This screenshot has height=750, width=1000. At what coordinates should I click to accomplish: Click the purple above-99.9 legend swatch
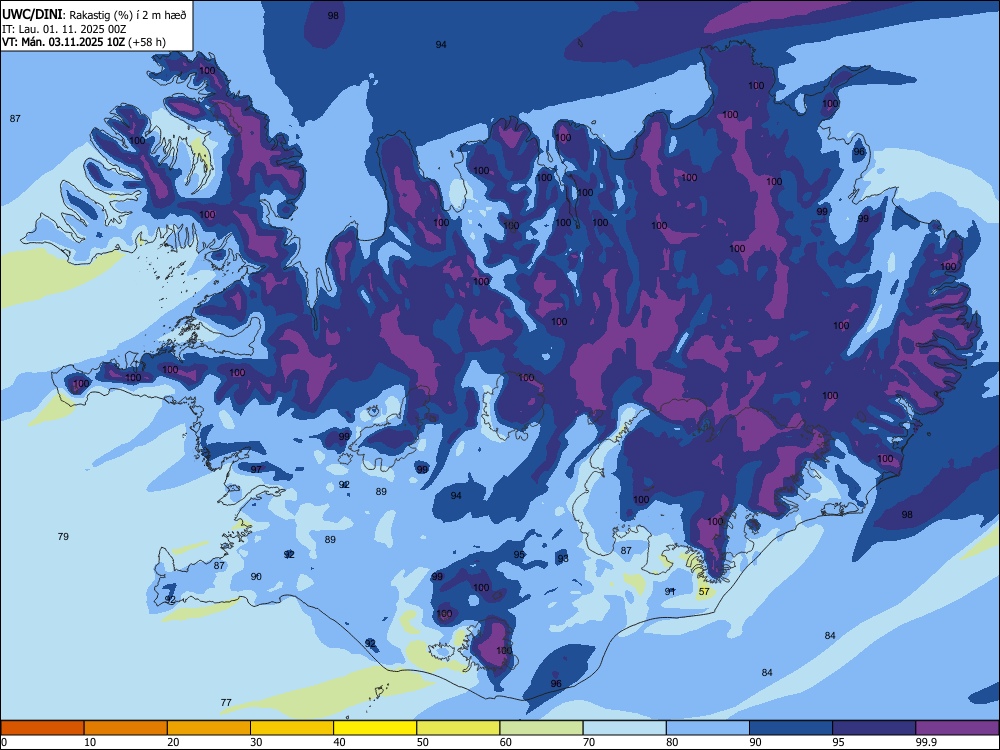(957, 728)
